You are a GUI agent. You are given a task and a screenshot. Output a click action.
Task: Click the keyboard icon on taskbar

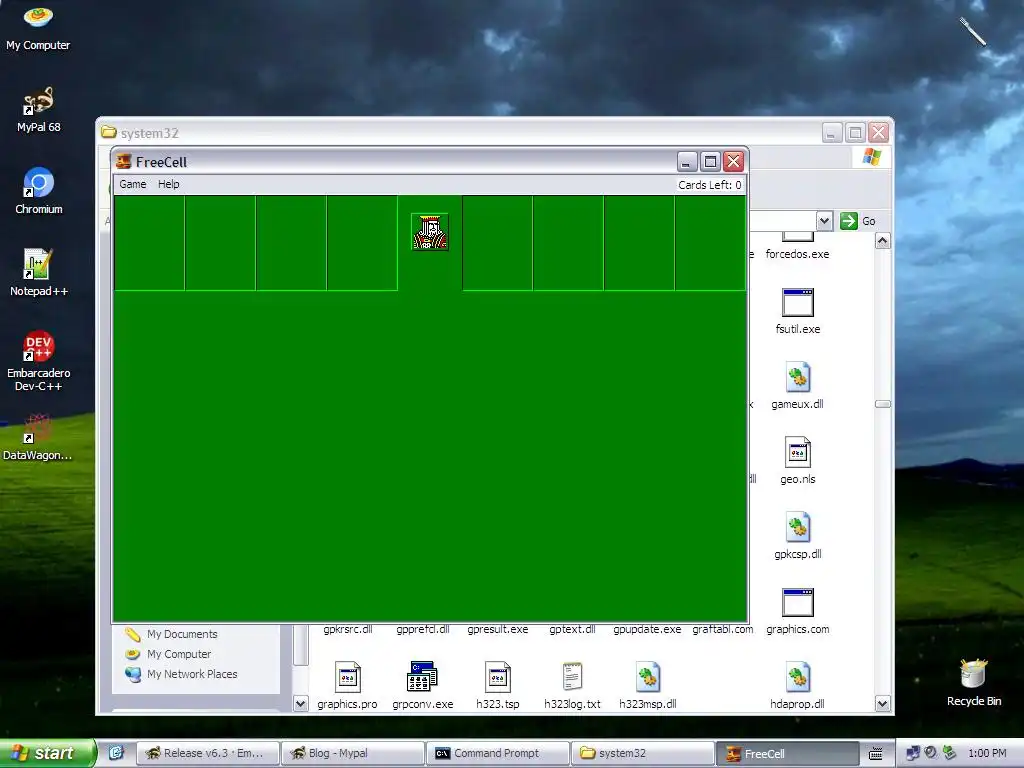pos(876,754)
